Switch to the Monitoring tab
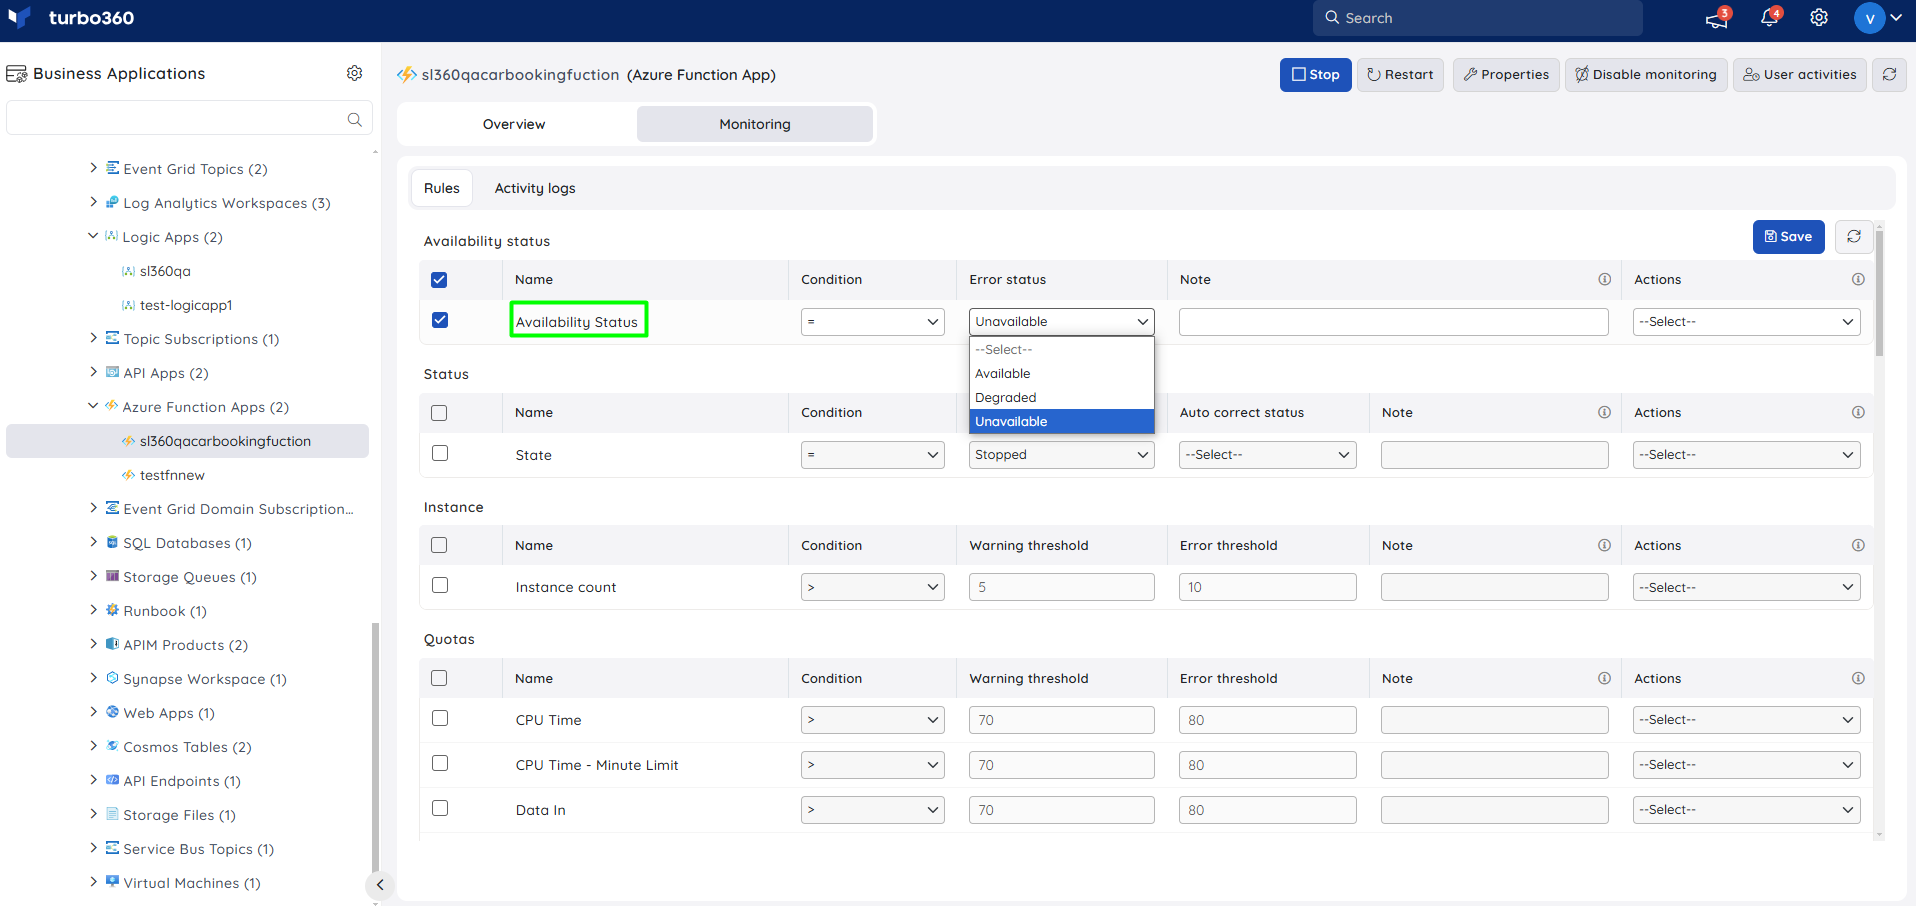This screenshot has width=1916, height=906. 755,124
